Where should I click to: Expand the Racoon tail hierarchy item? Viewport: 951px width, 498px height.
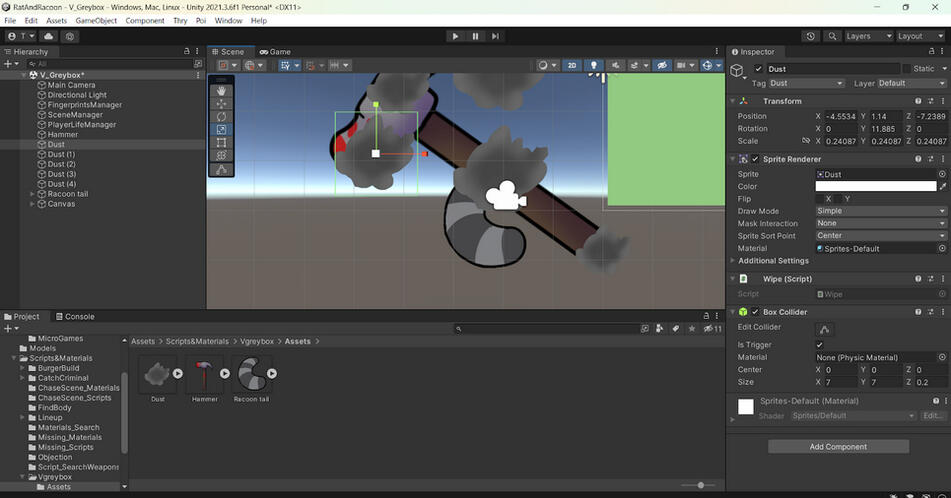[x=33, y=194]
